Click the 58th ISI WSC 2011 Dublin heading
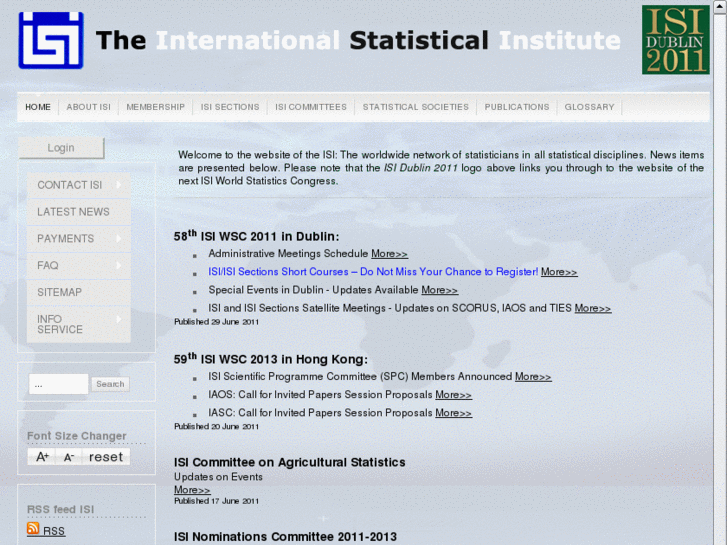727x545 pixels. tap(256, 236)
